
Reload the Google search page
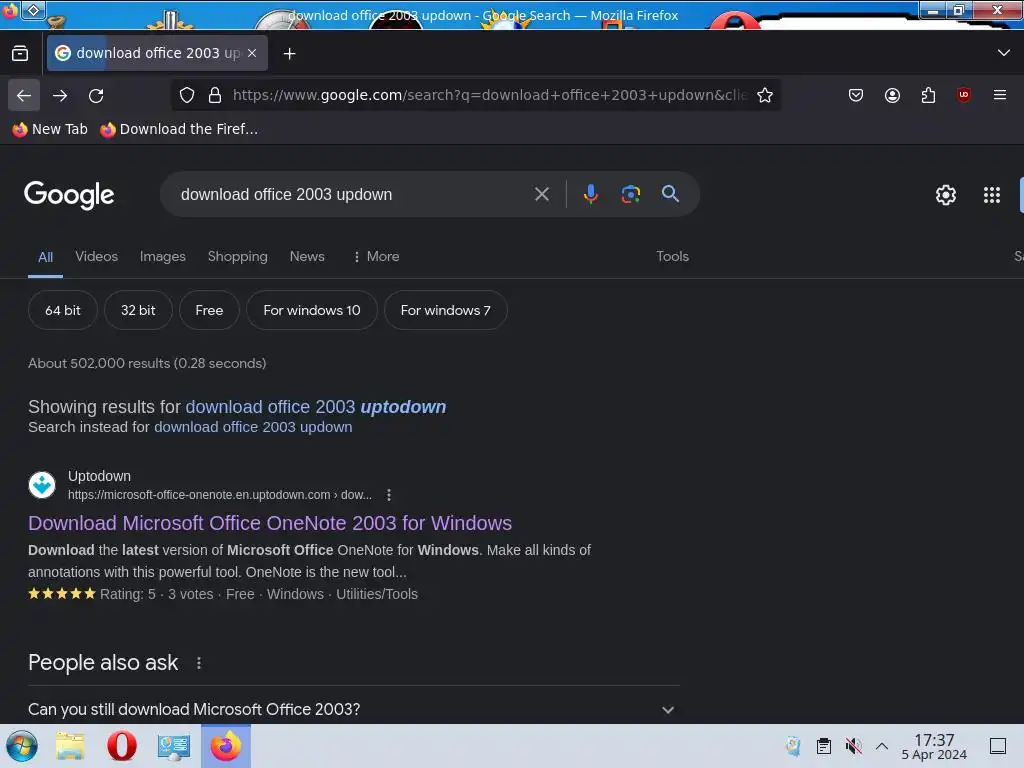click(96, 95)
